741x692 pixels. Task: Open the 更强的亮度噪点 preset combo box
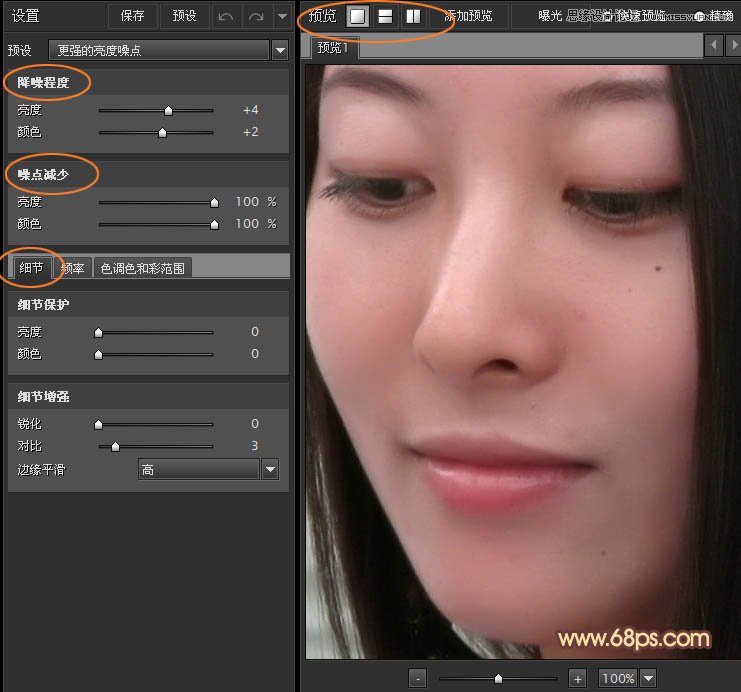159,50
